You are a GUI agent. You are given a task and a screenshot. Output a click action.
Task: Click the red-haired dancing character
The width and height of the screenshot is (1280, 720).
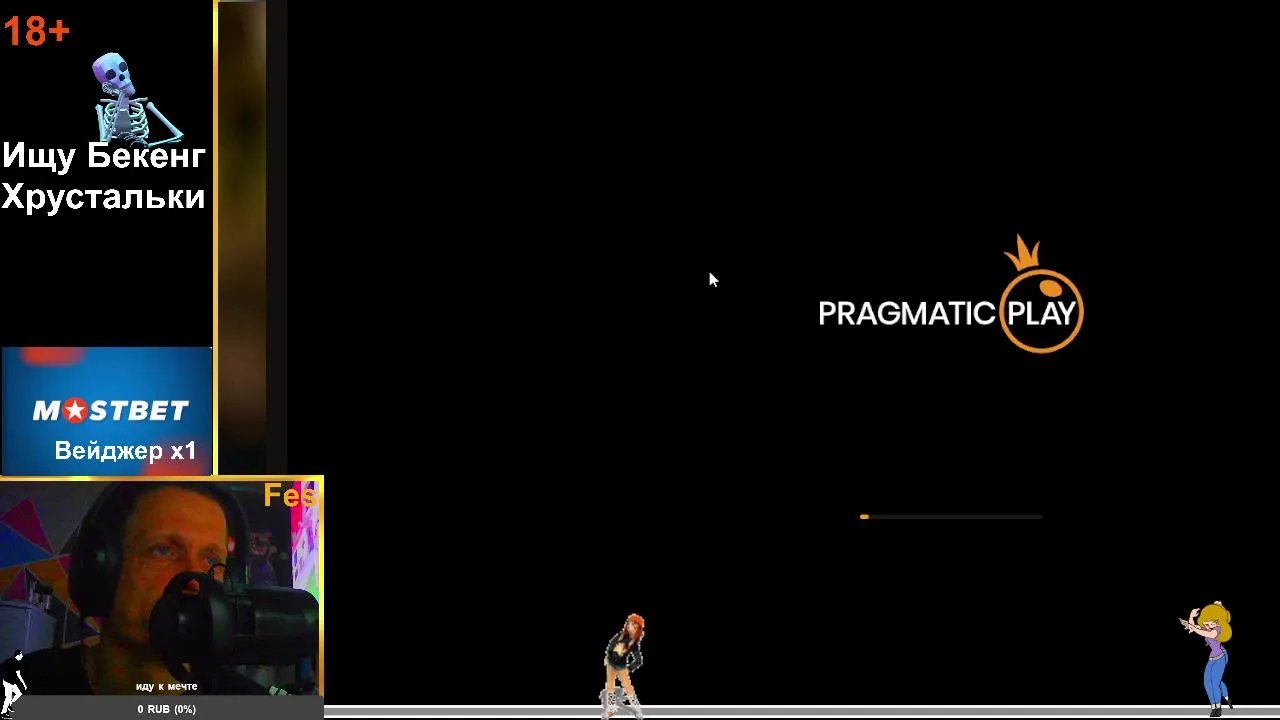pyautogui.click(x=624, y=666)
